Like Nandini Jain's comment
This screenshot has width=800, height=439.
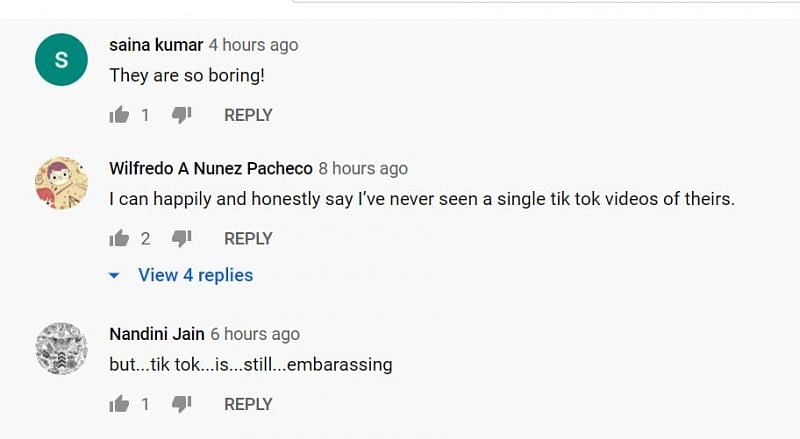pos(119,404)
